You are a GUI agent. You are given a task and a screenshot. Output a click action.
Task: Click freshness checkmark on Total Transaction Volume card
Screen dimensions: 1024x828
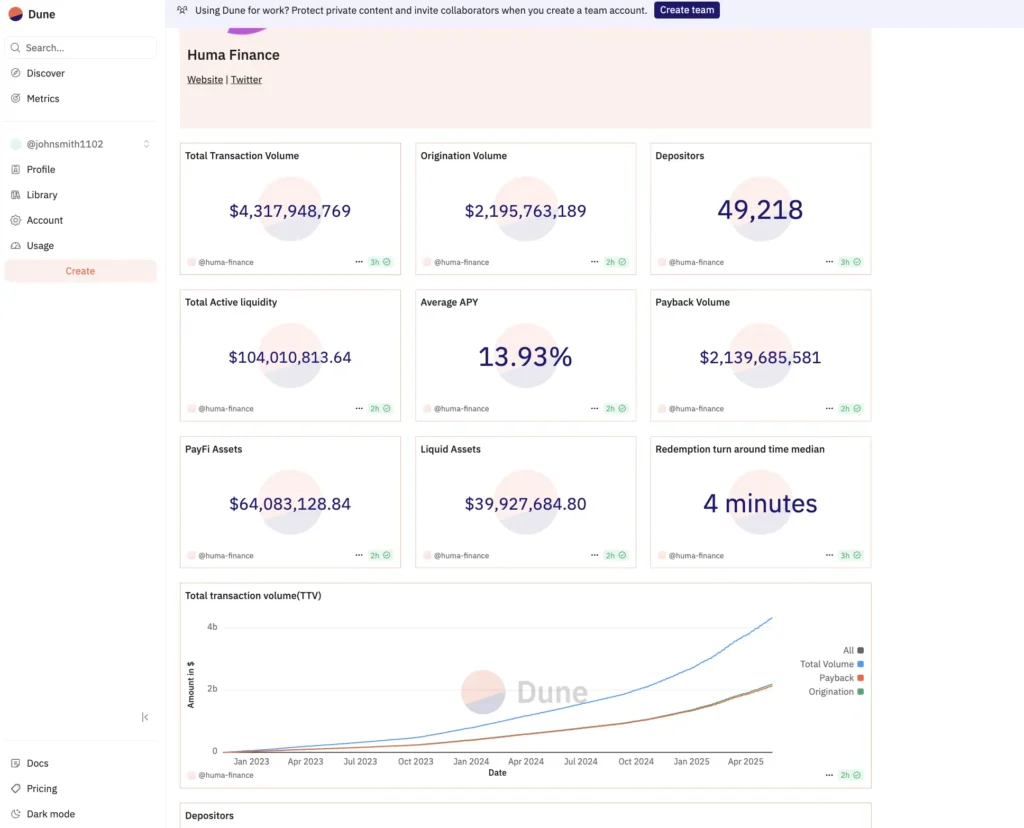tap(387, 262)
